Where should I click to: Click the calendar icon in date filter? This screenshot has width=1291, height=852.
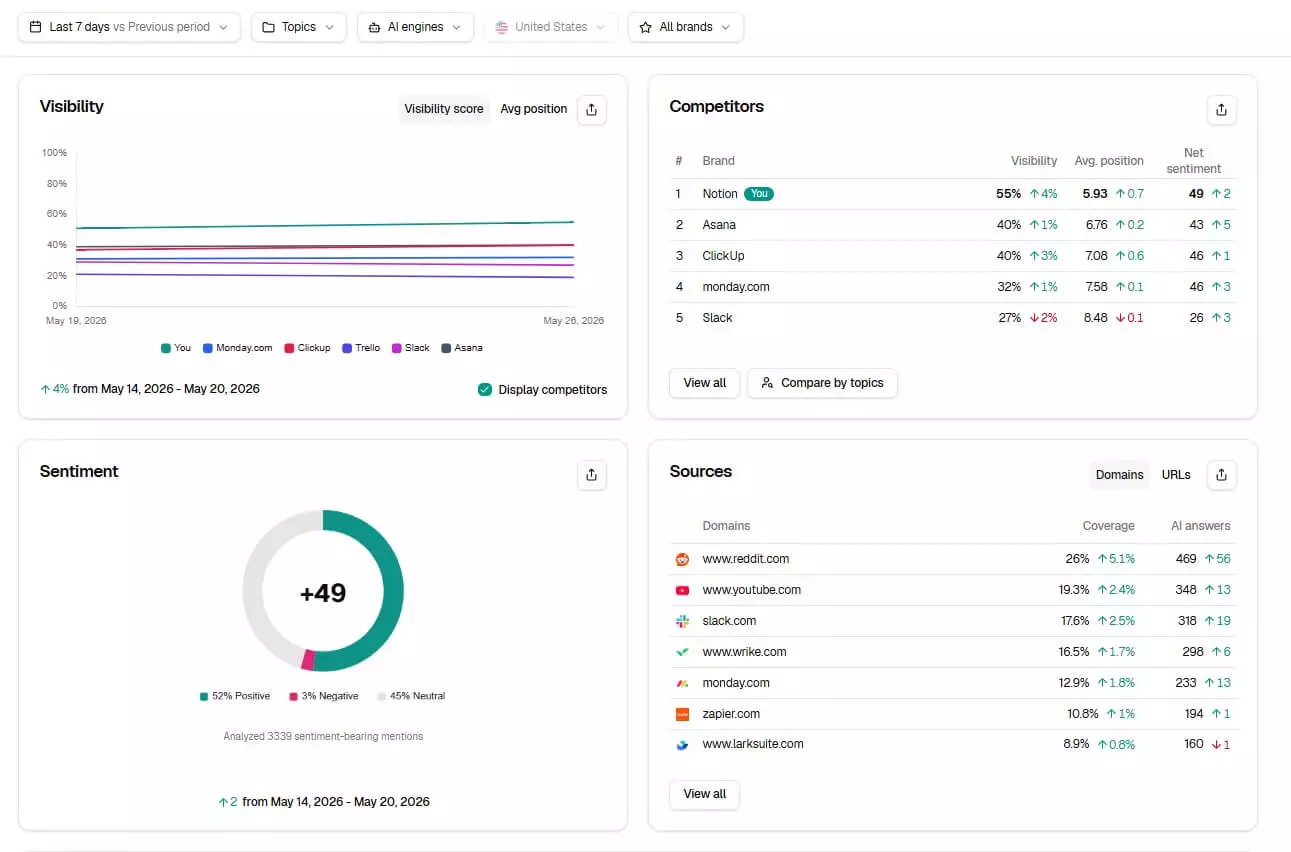tap(36, 27)
